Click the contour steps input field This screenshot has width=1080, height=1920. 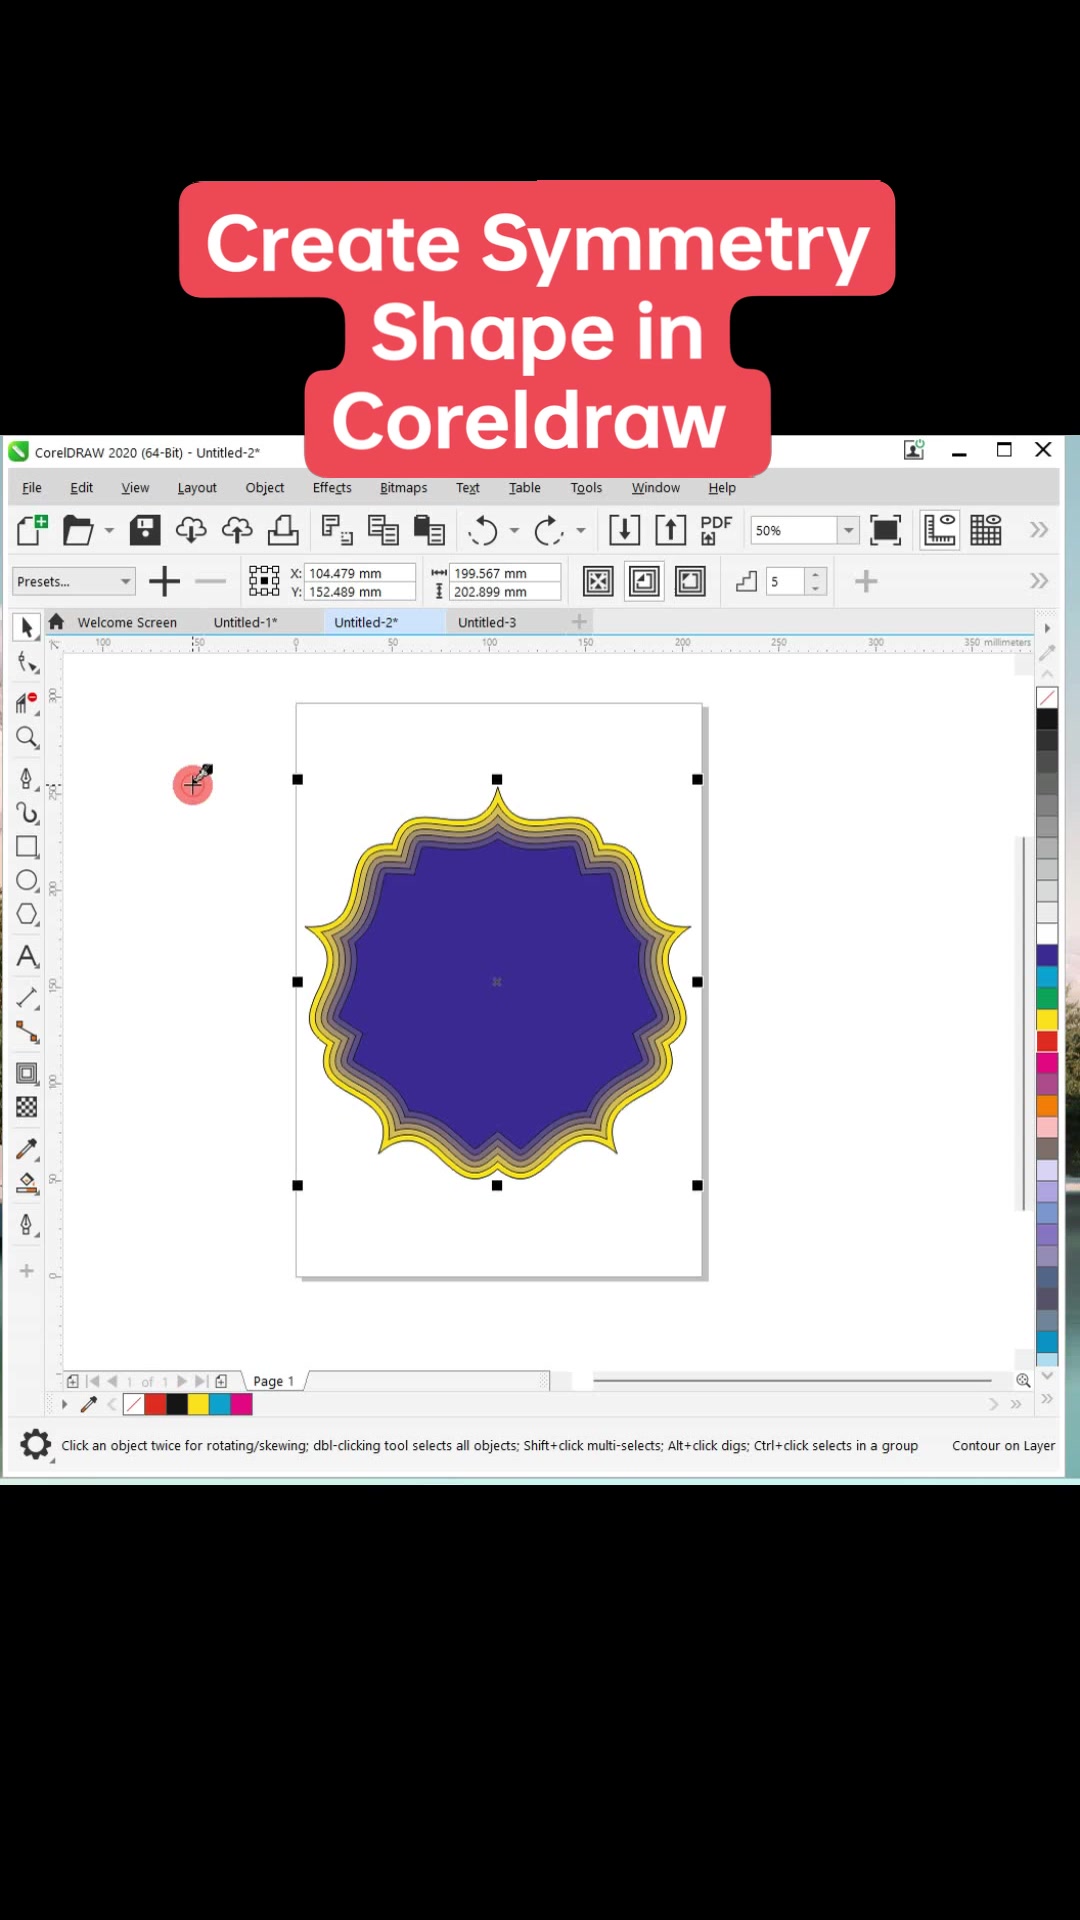[786, 582]
